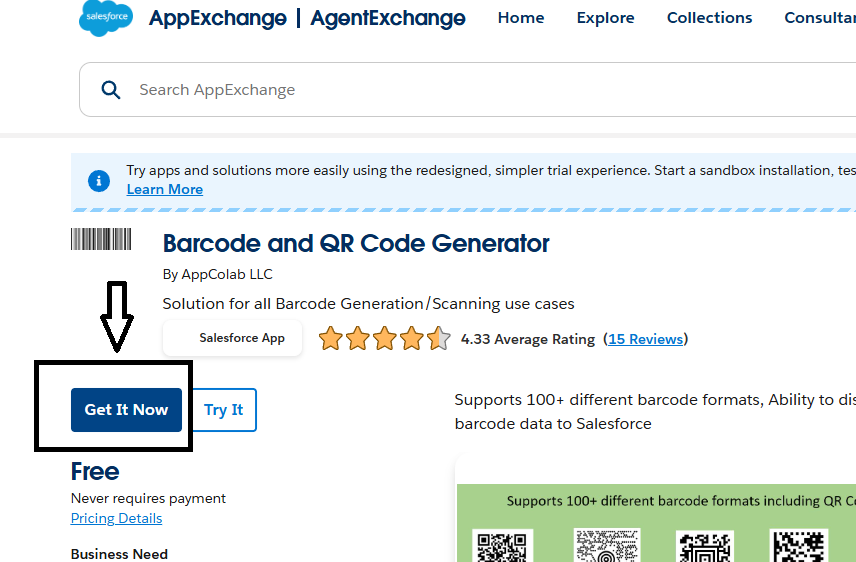Open the Pricing Details link
Image resolution: width=856 pixels, height=562 pixels.
pos(116,518)
